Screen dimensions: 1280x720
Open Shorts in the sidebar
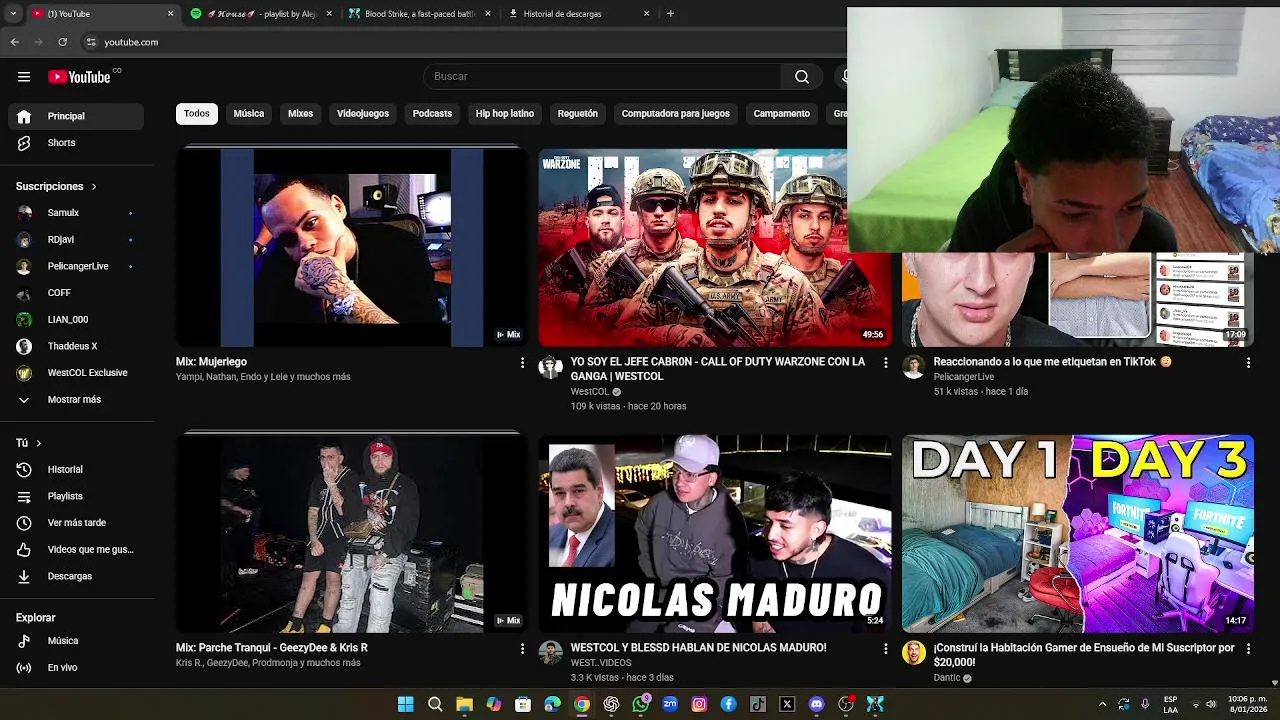76,143
